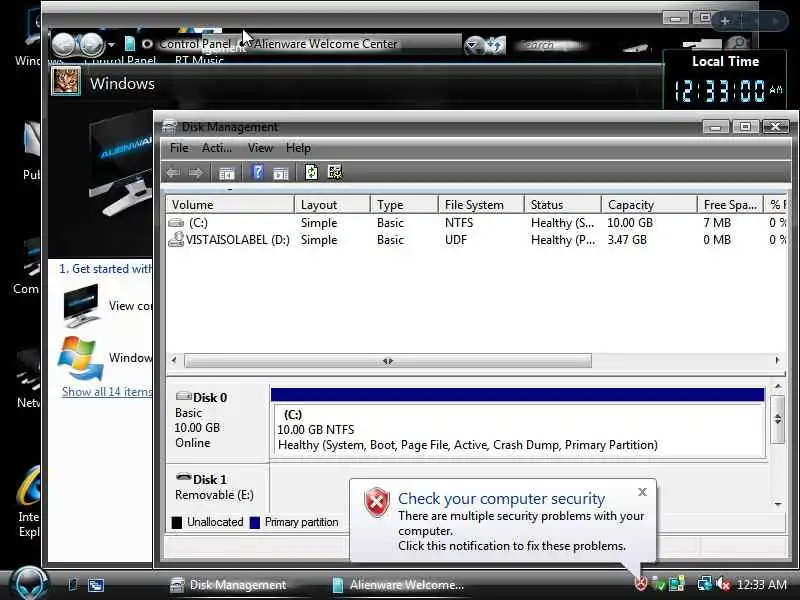The height and width of the screenshot is (600, 800).
Task: Click the View computer details monitor icon
Action: [81, 306]
